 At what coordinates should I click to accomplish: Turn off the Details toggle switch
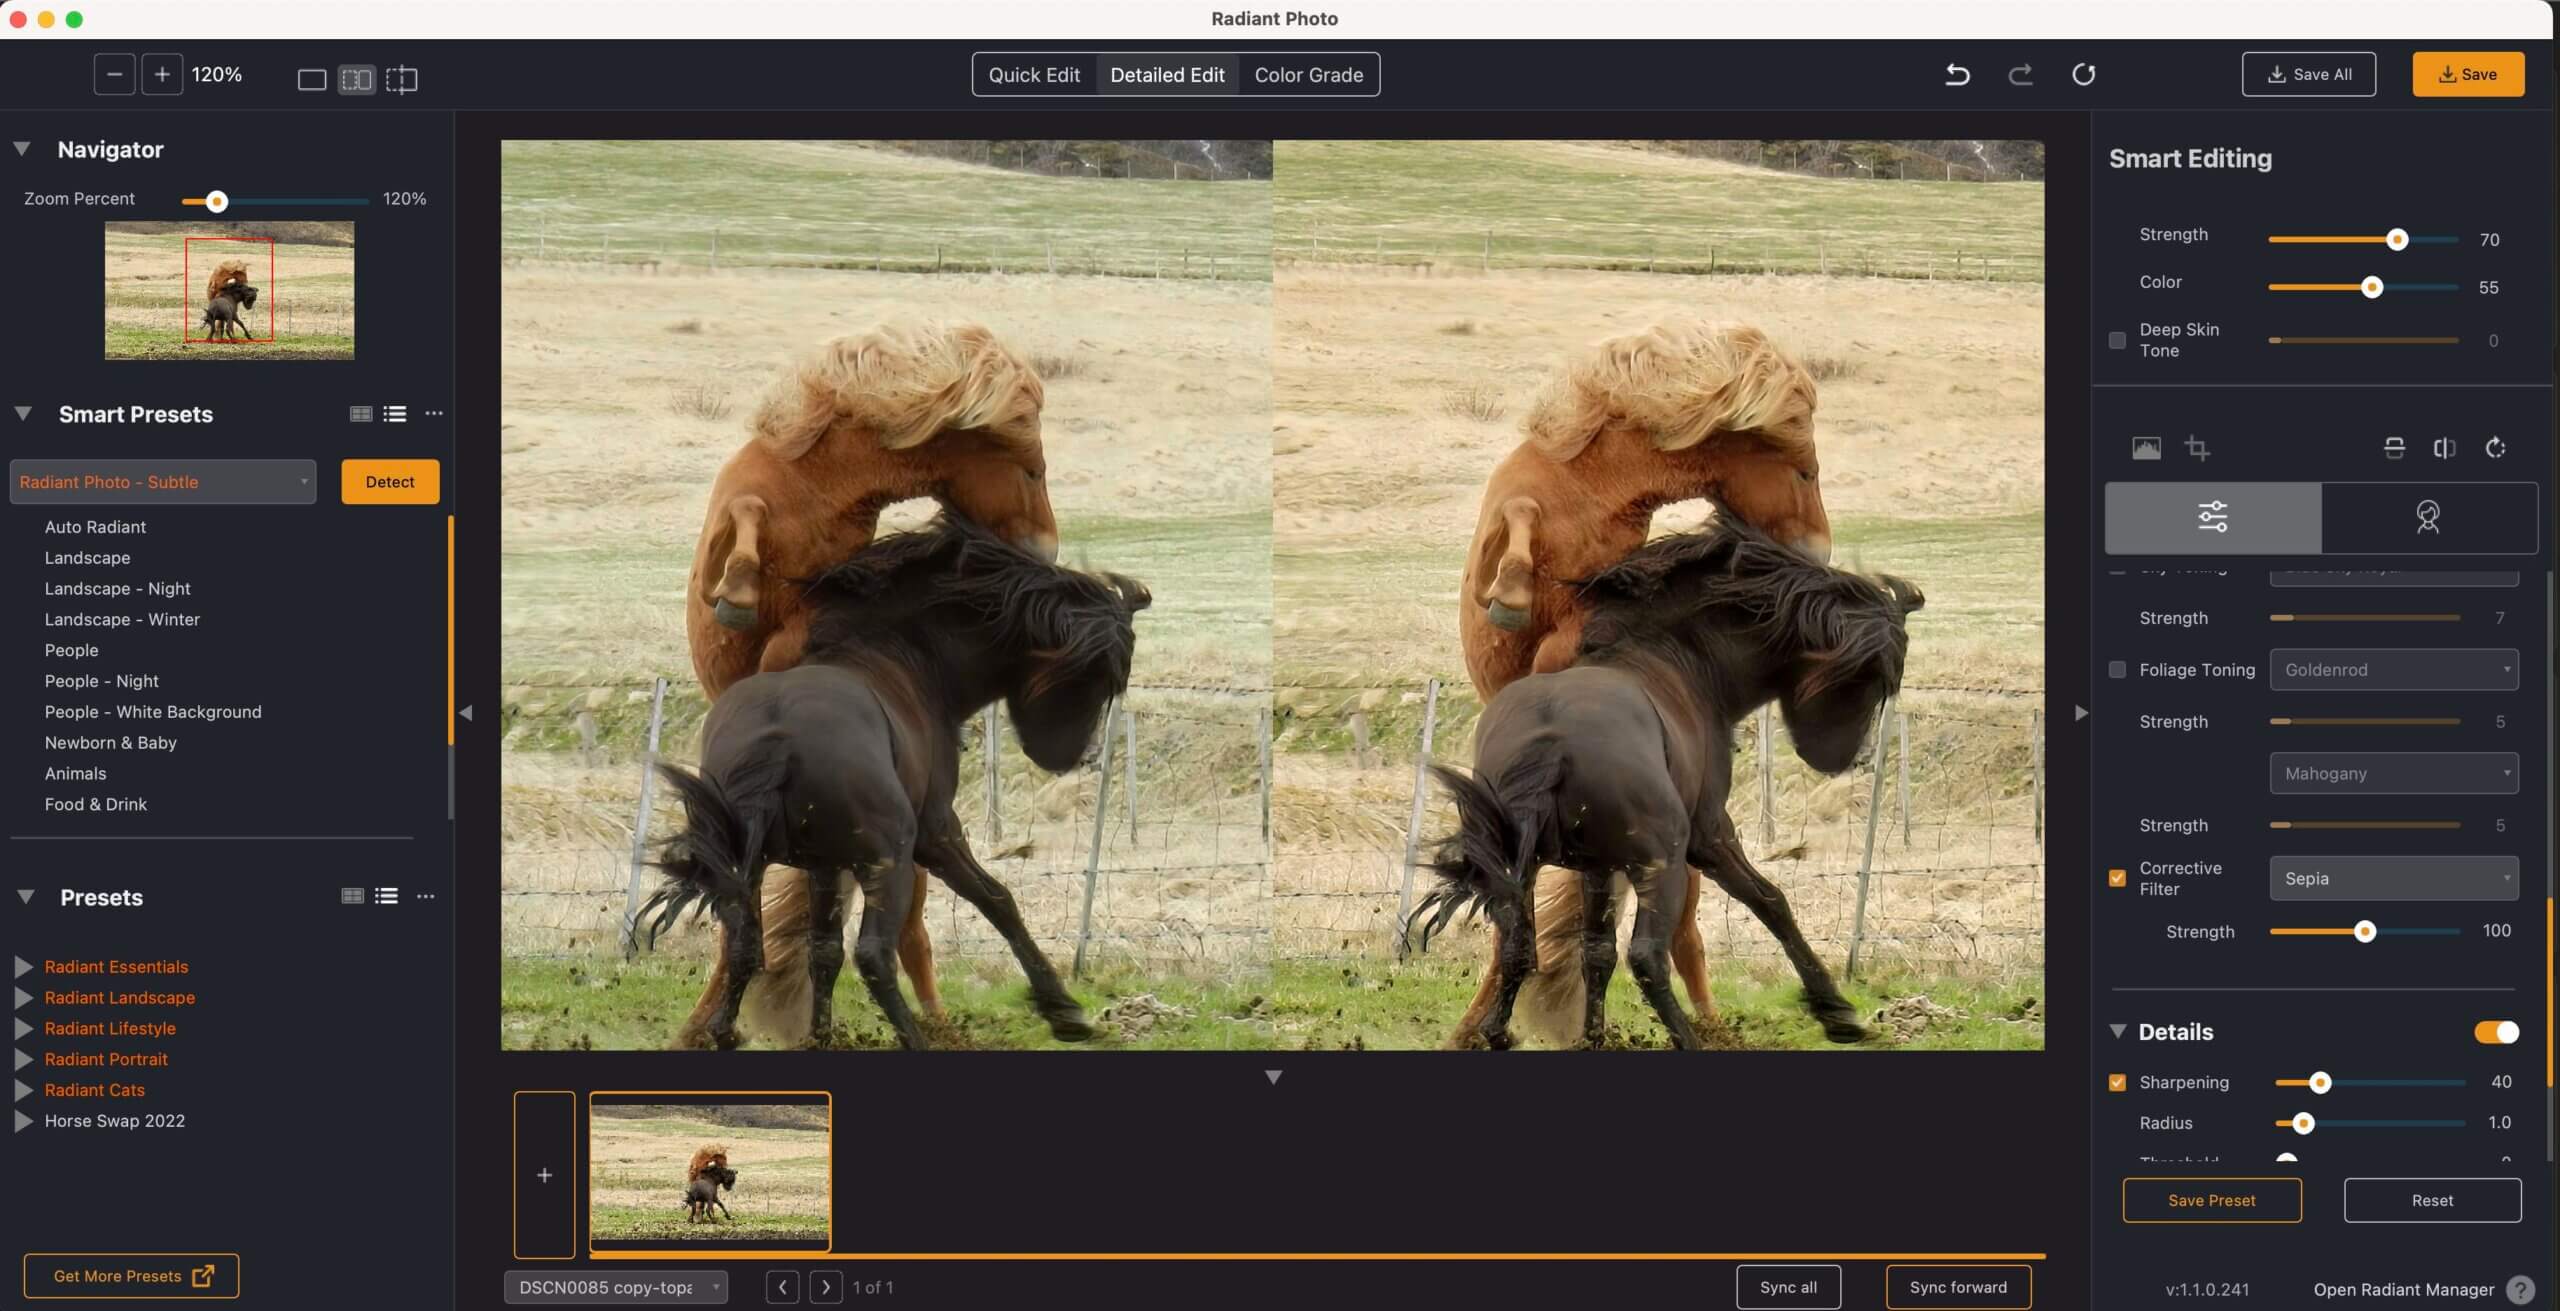coord(2496,1032)
